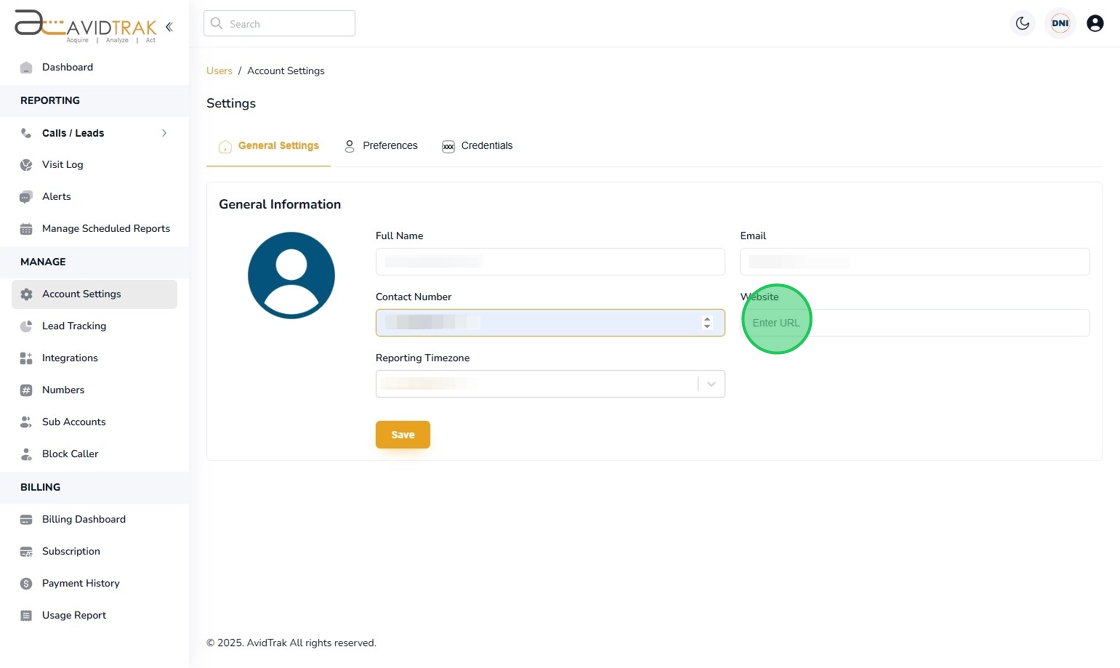Click the profile avatar picture
The height and width of the screenshot is (668, 1120).
coord(291,275)
